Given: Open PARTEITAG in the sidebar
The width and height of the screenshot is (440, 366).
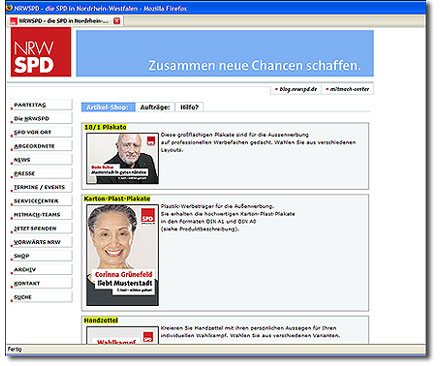Looking at the screenshot, I should point(41,105).
